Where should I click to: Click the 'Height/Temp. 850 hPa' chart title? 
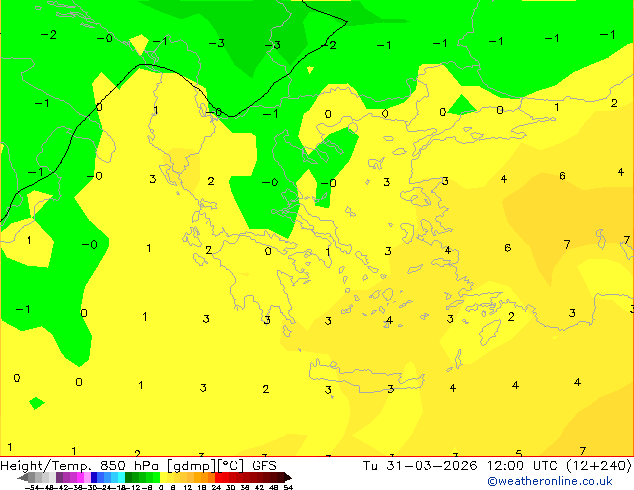pyautogui.click(x=79, y=465)
